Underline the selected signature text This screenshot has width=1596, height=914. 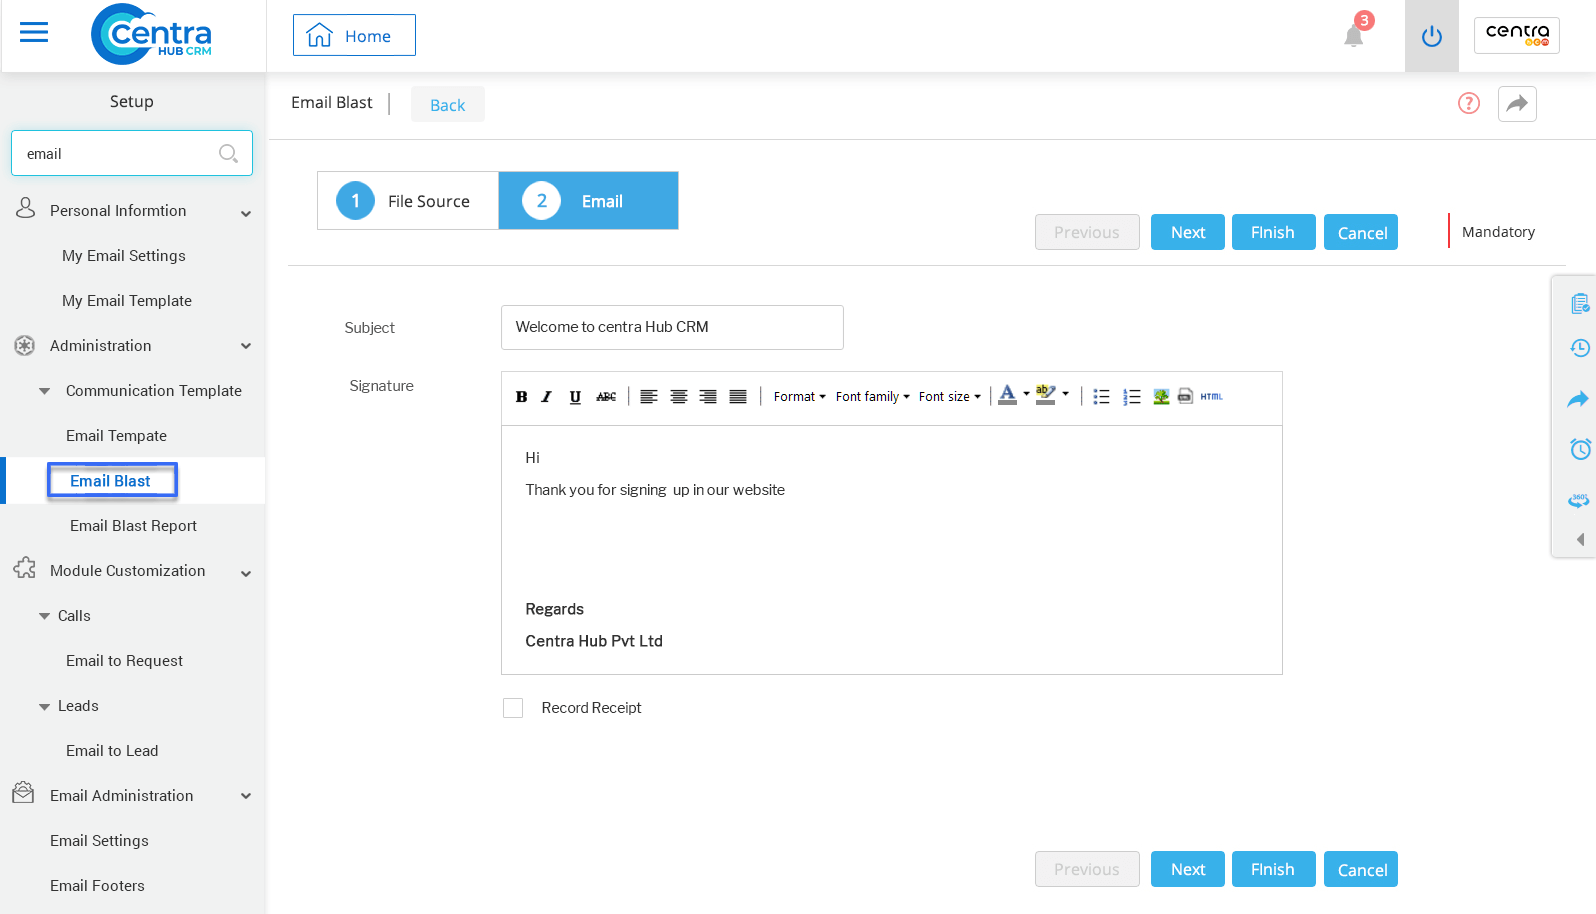point(575,397)
